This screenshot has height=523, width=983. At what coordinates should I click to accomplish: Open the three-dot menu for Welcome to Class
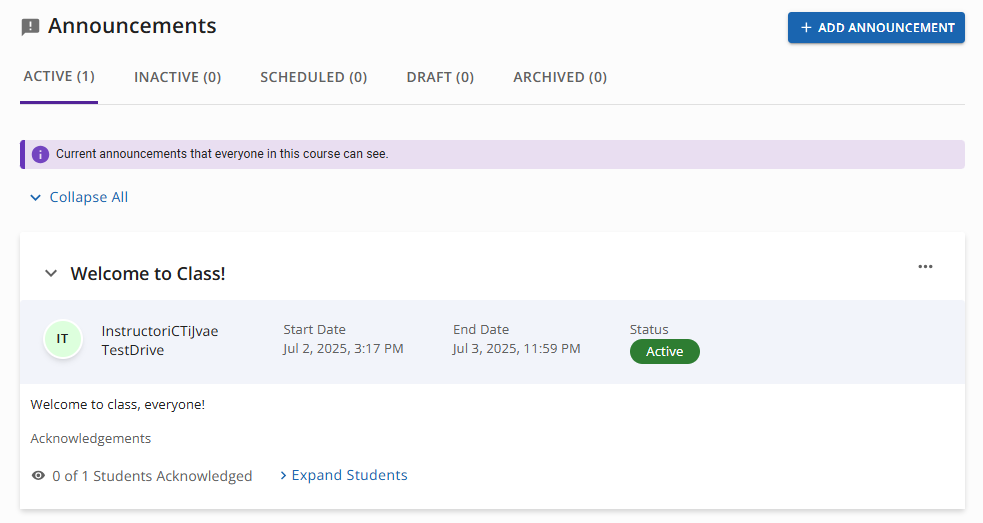point(925,267)
